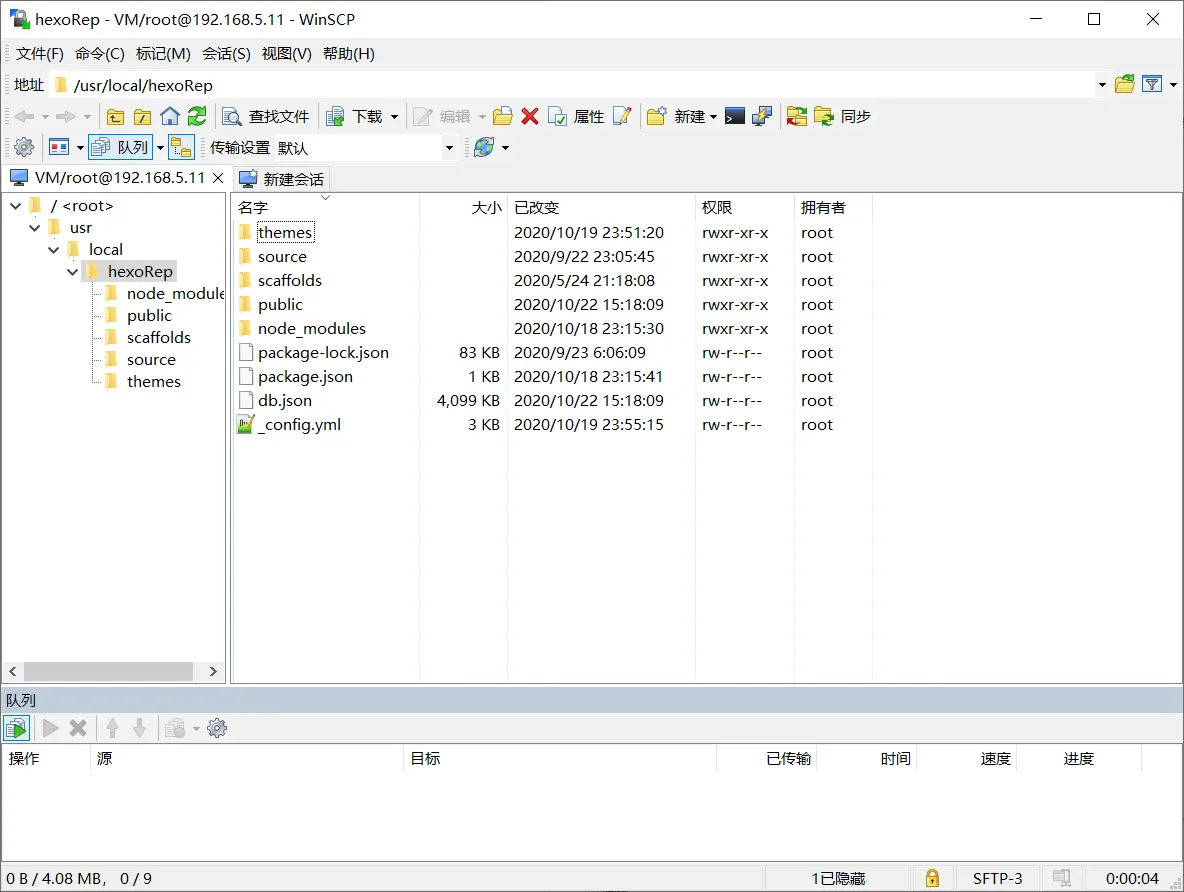
Task: Toggle the directory tree panel button
Action: coord(182,146)
